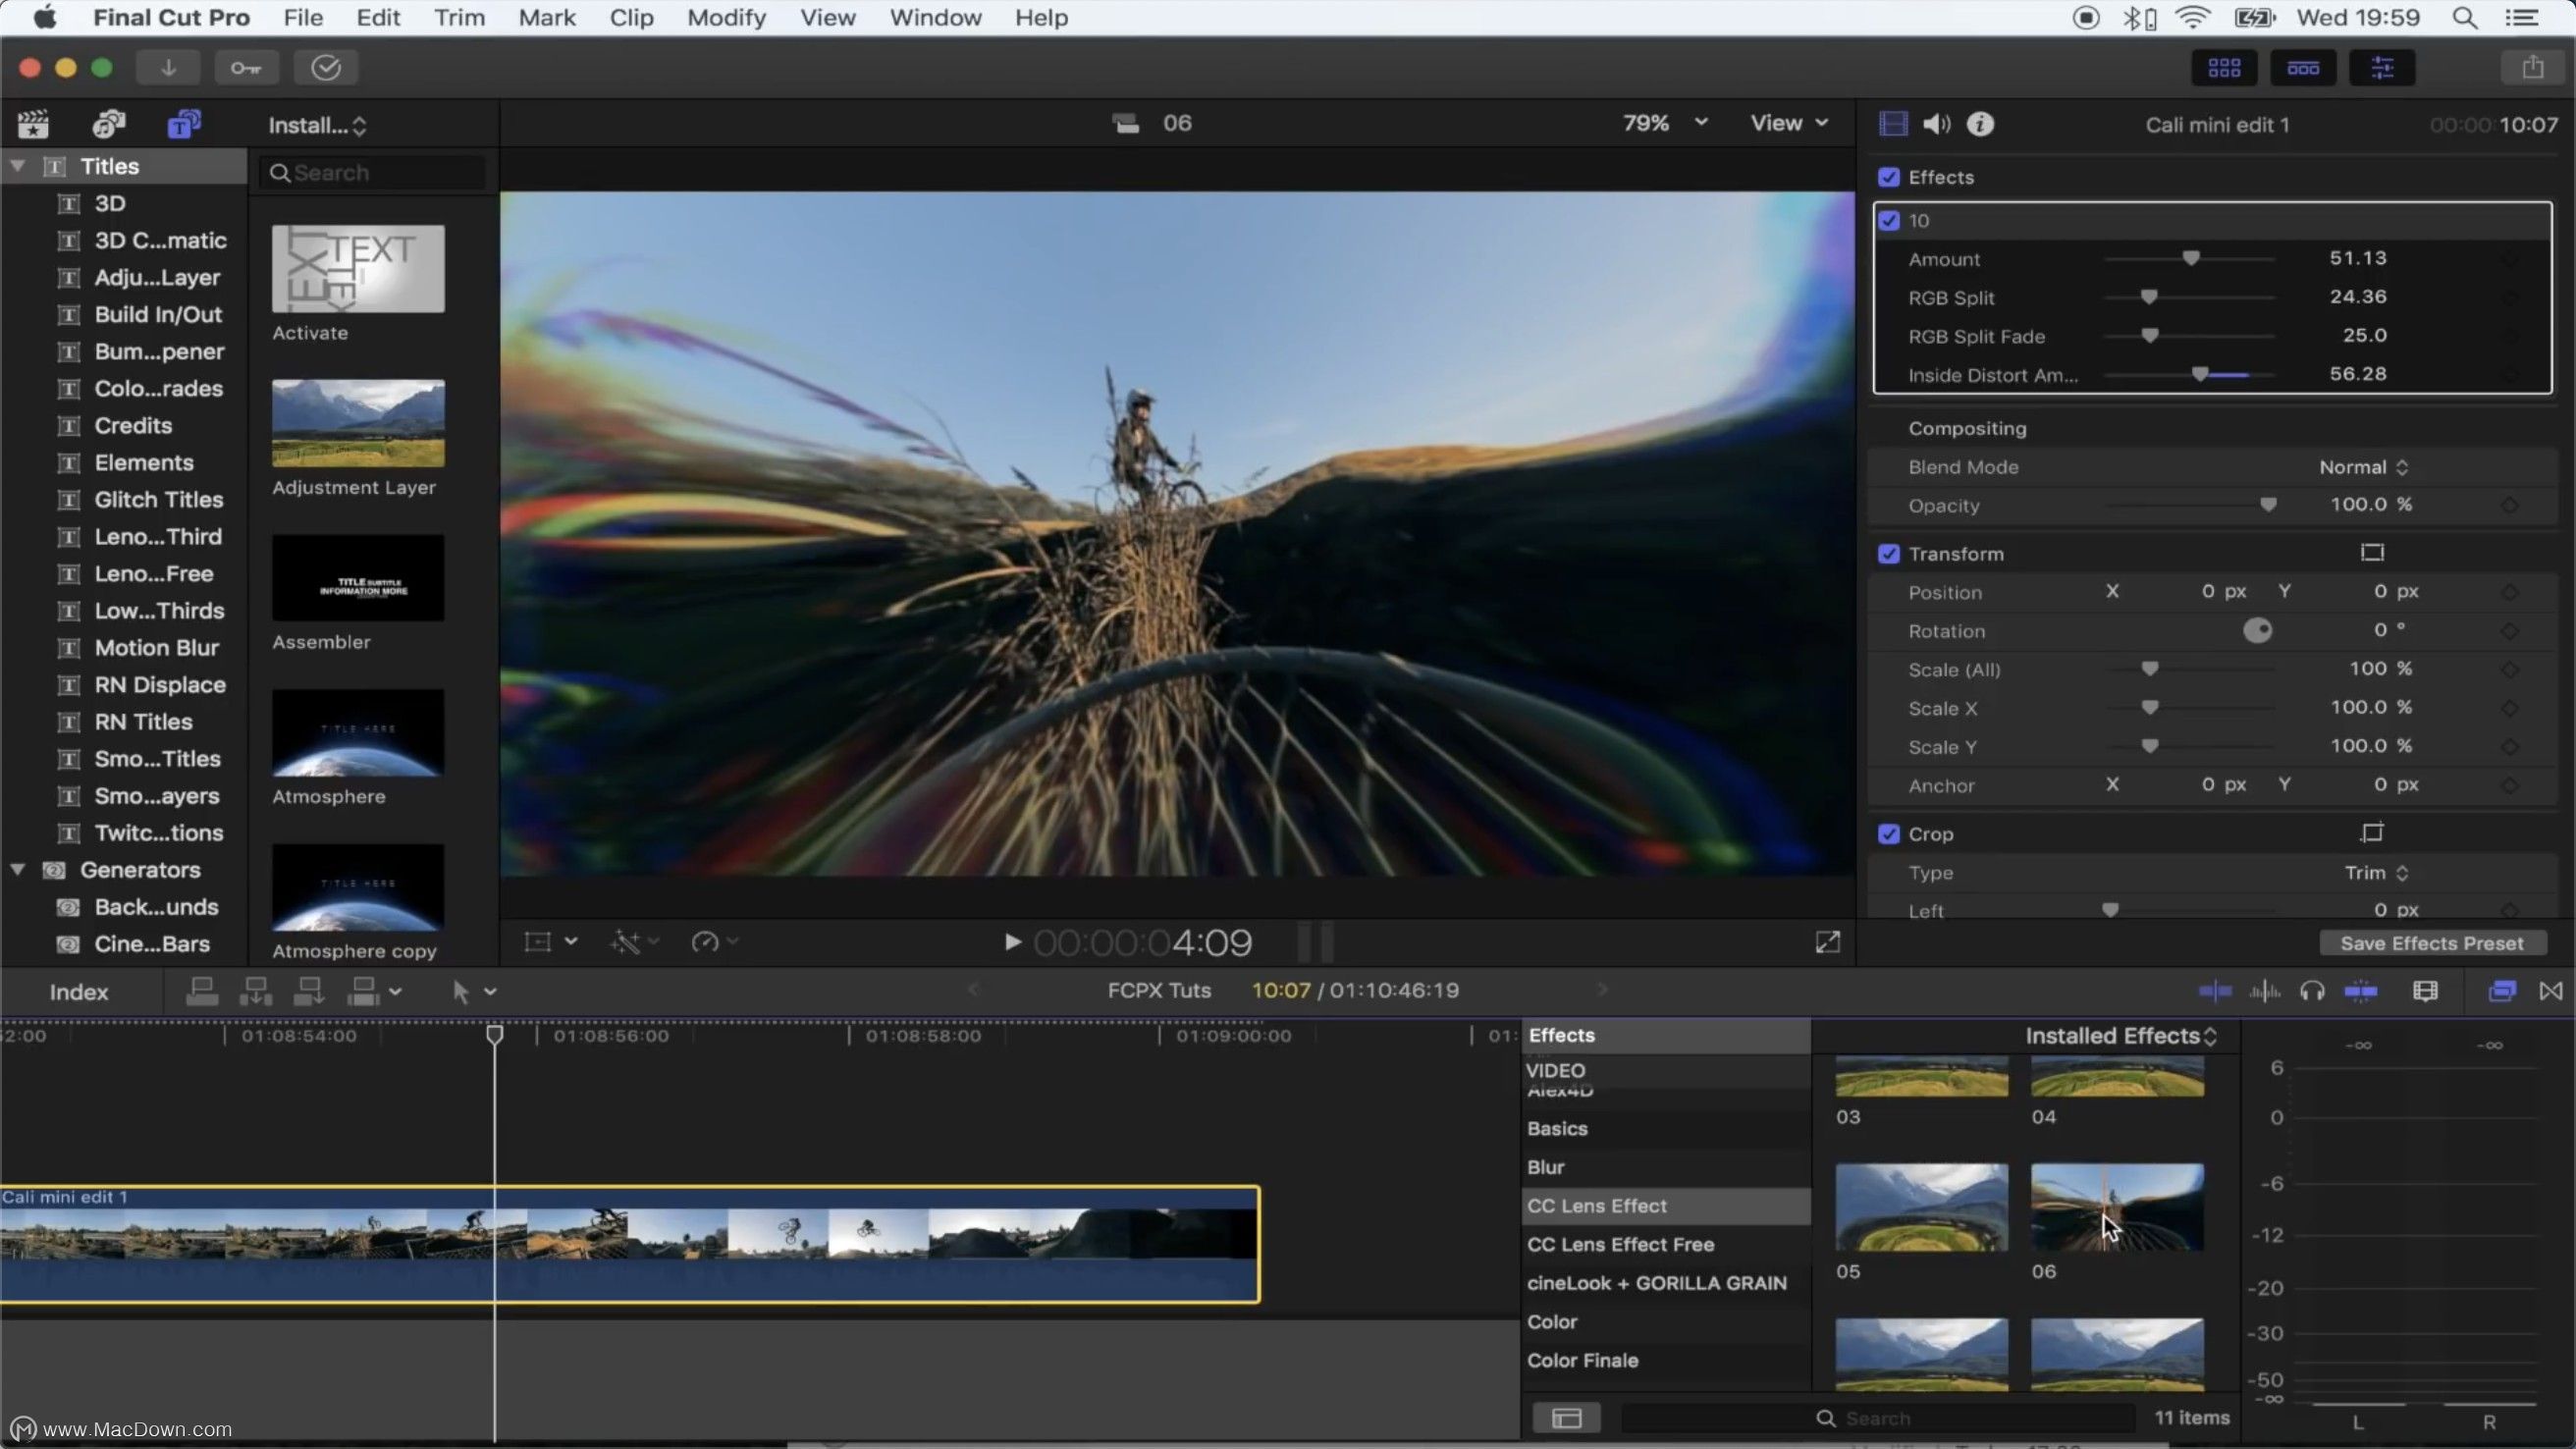Click the zoom level 79% dropdown
2576x1449 pixels.
(x=1663, y=122)
